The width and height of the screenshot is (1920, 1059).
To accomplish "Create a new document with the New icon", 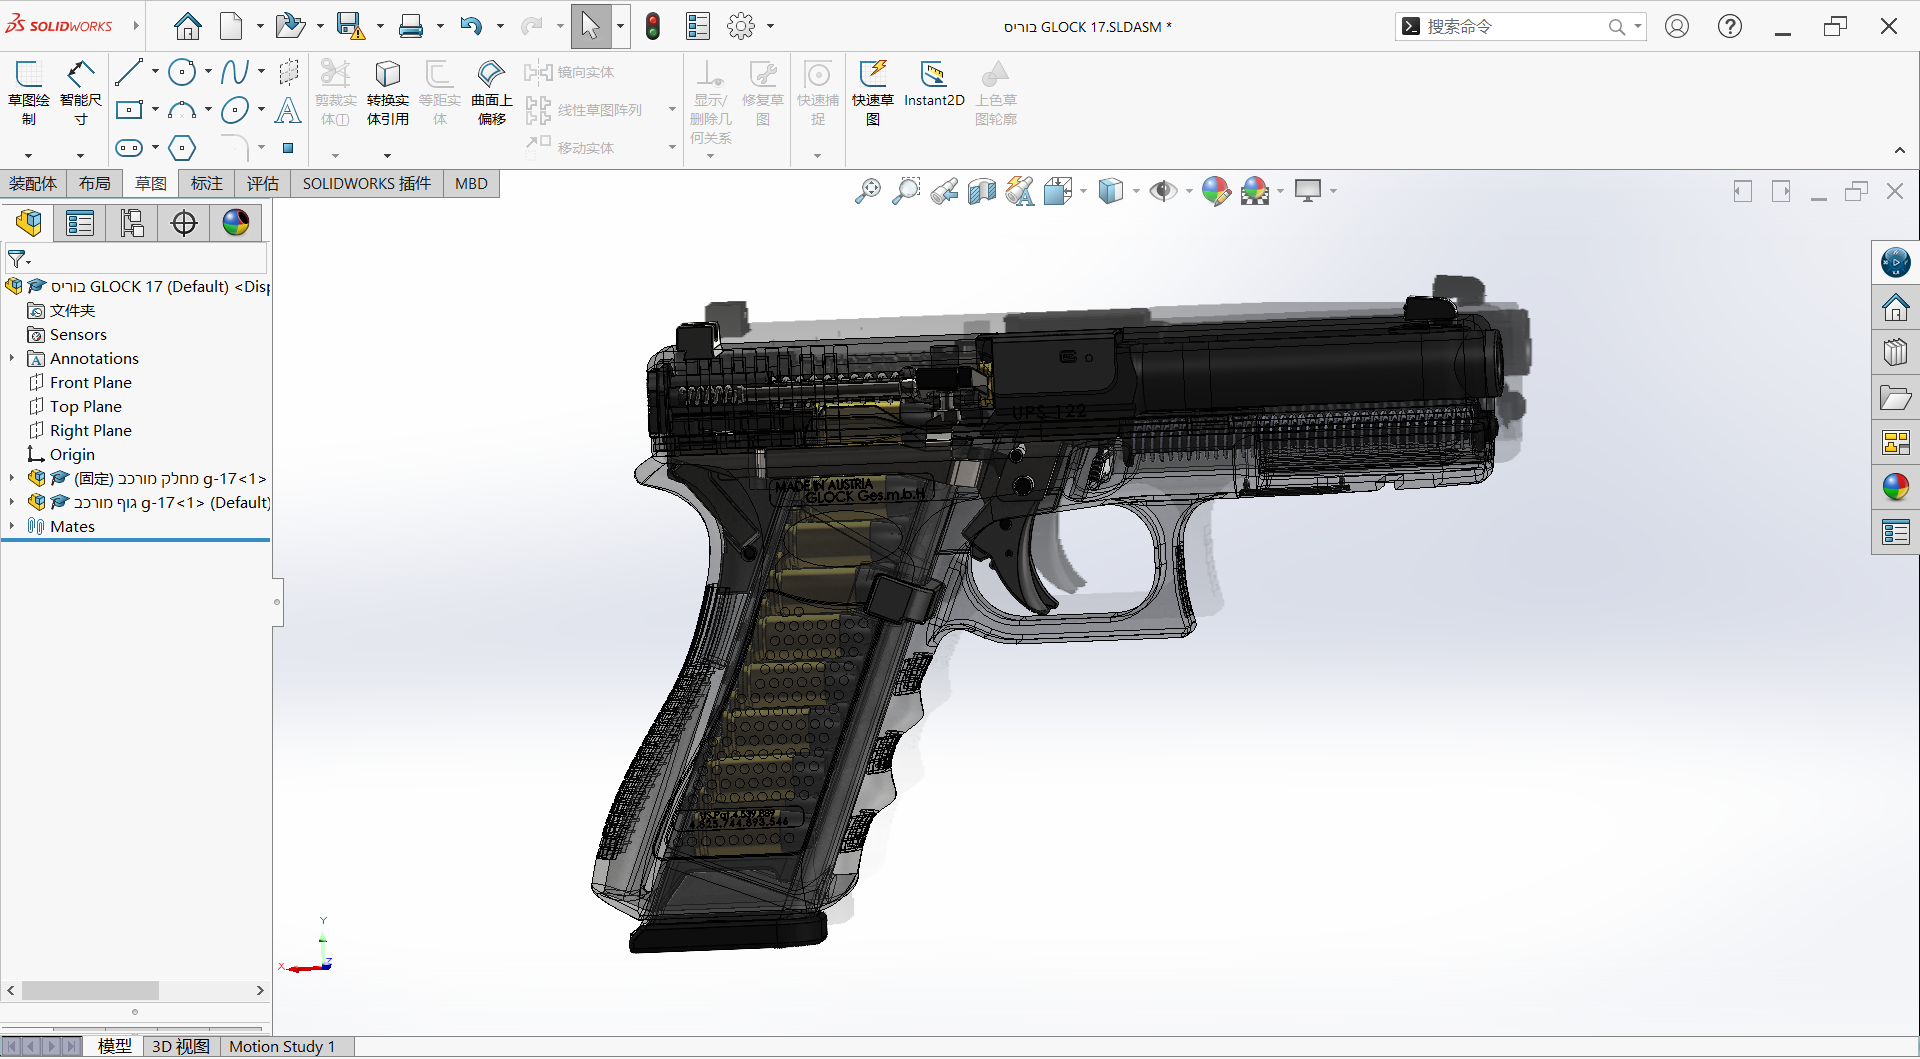I will (231, 26).
